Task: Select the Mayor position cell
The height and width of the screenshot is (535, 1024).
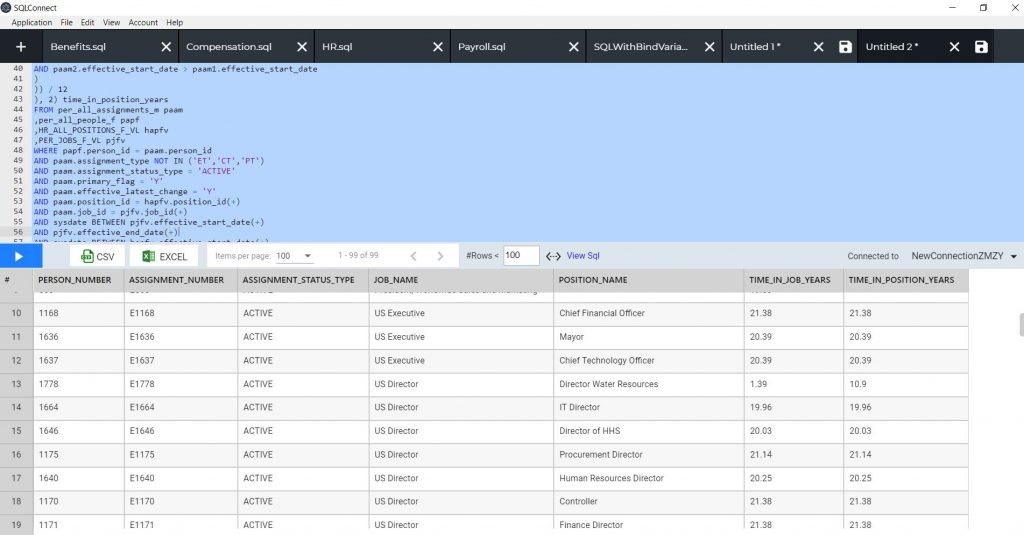Action: click(x=648, y=336)
